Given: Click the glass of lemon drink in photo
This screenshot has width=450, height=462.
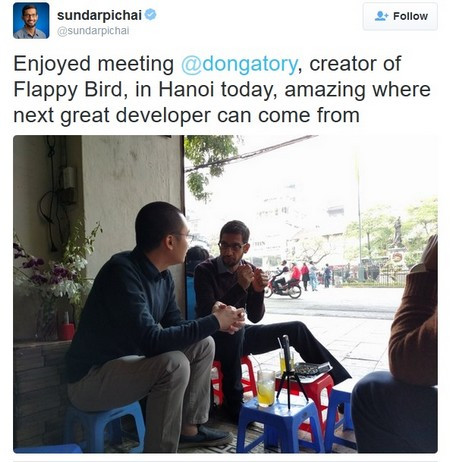Looking at the screenshot, I should (266, 388).
